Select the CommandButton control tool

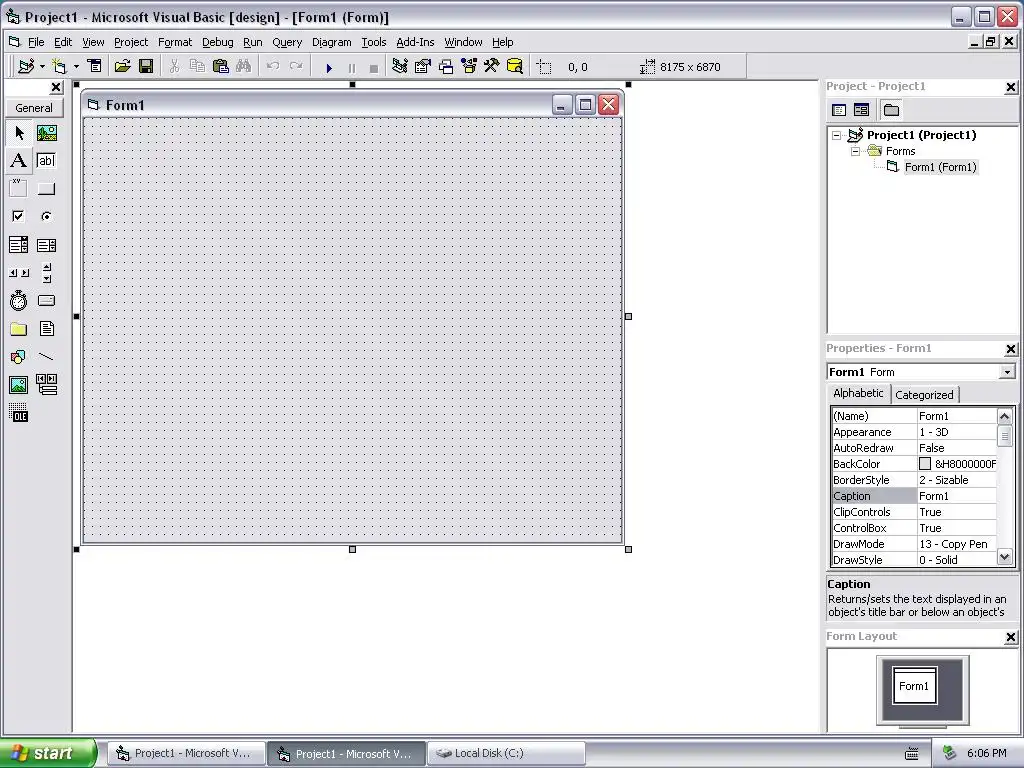tap(46, 189)
